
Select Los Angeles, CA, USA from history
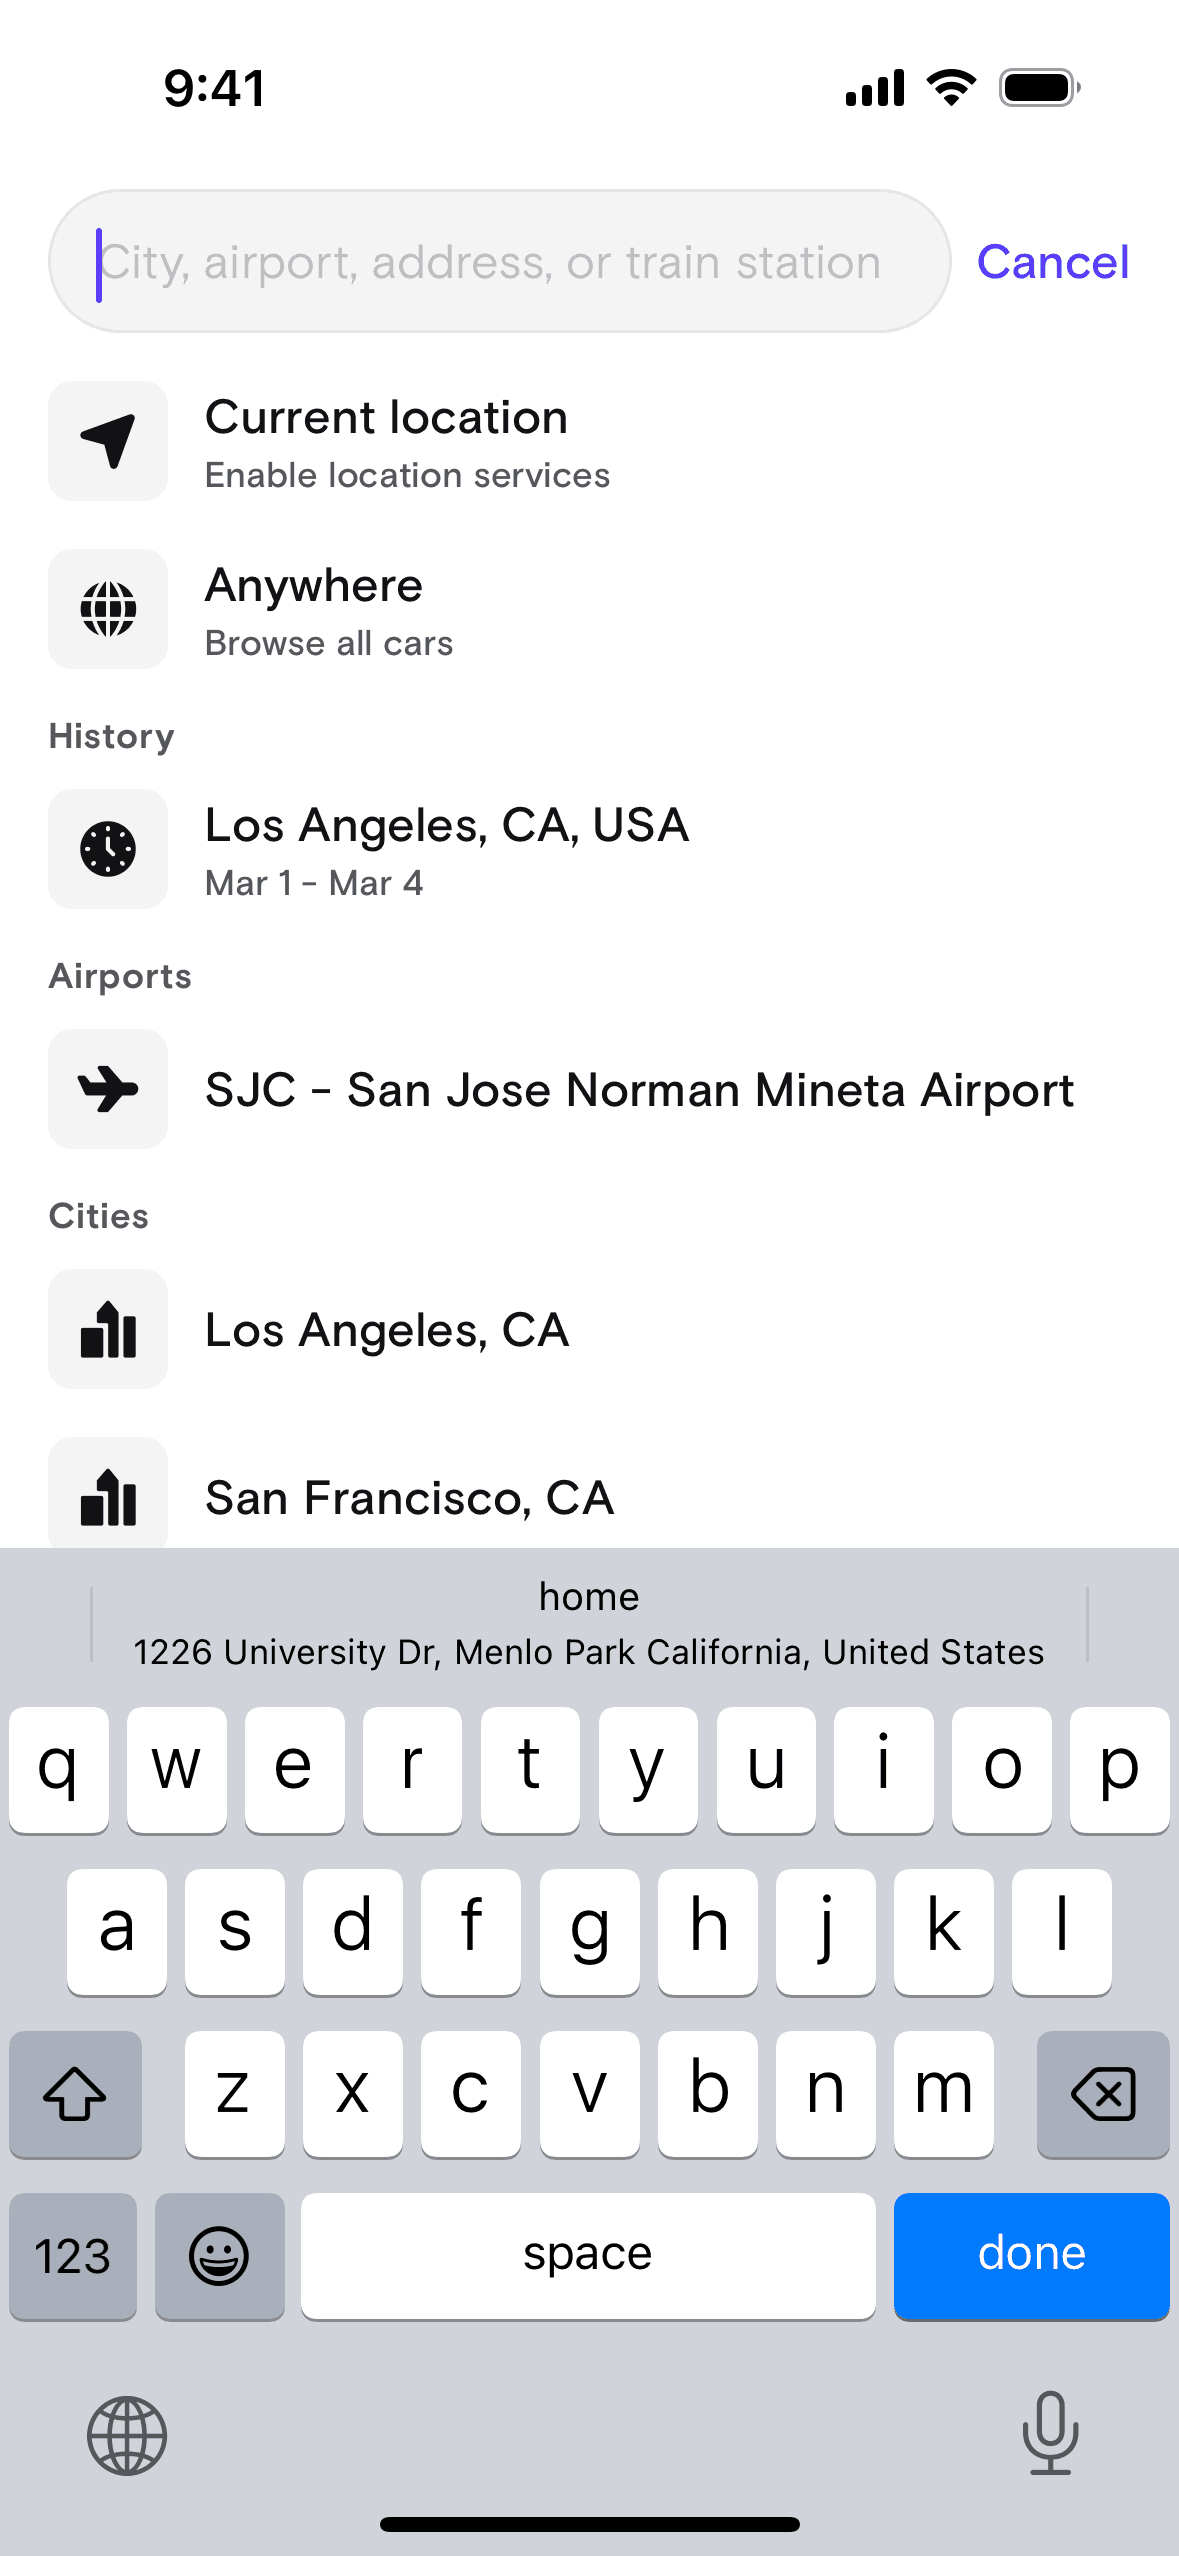pos(447,849)
